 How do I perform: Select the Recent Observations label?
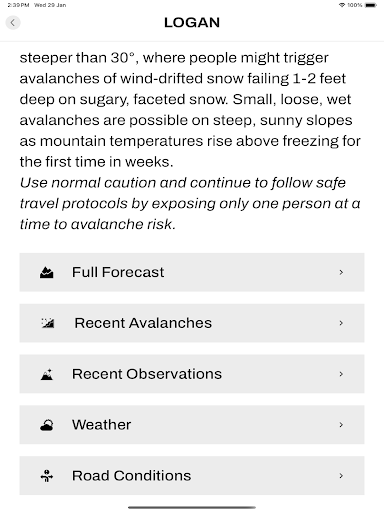point(147,374)
